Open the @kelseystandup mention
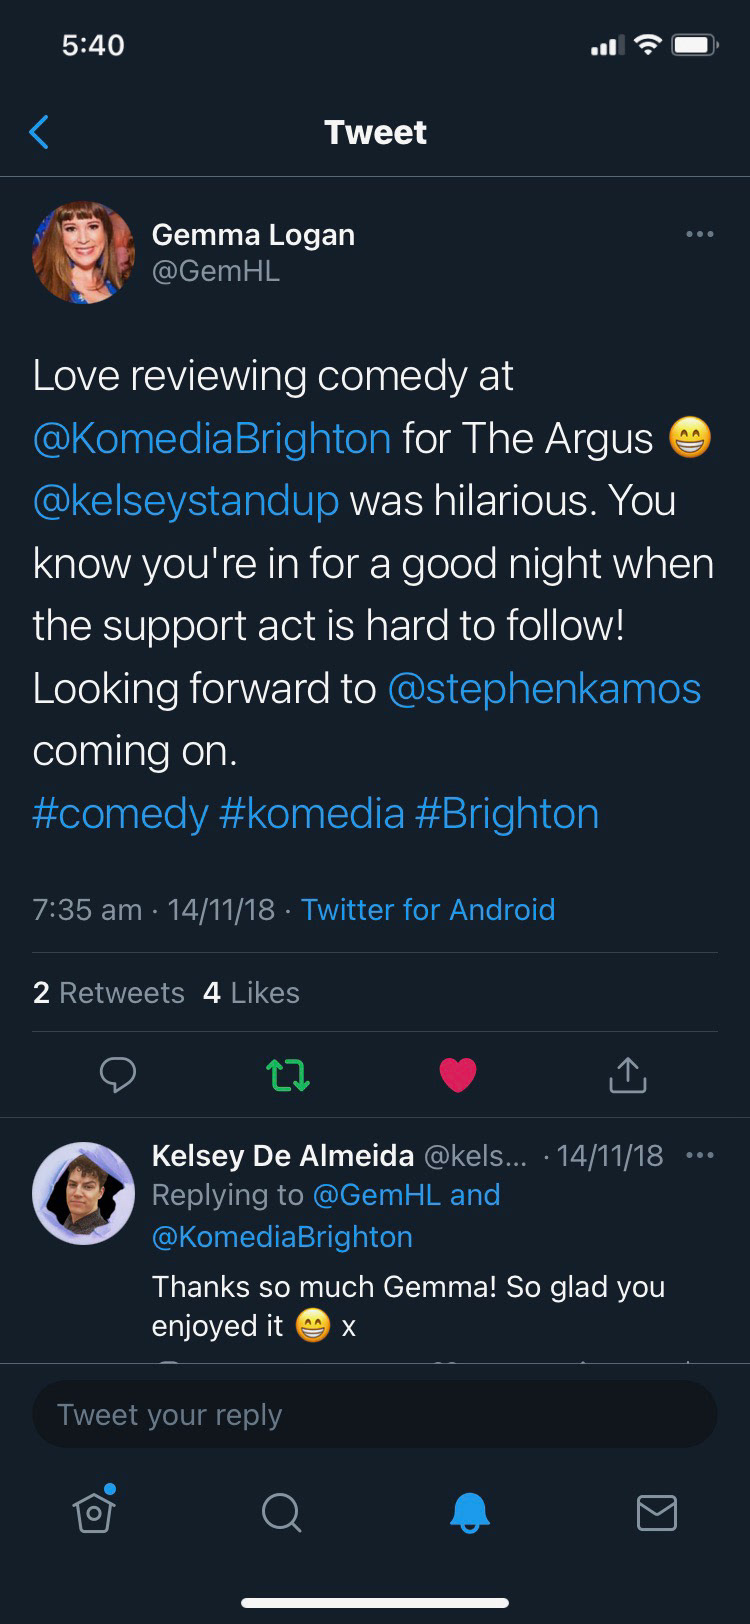The image size is (750, 1624). click(x=185, y=501)
